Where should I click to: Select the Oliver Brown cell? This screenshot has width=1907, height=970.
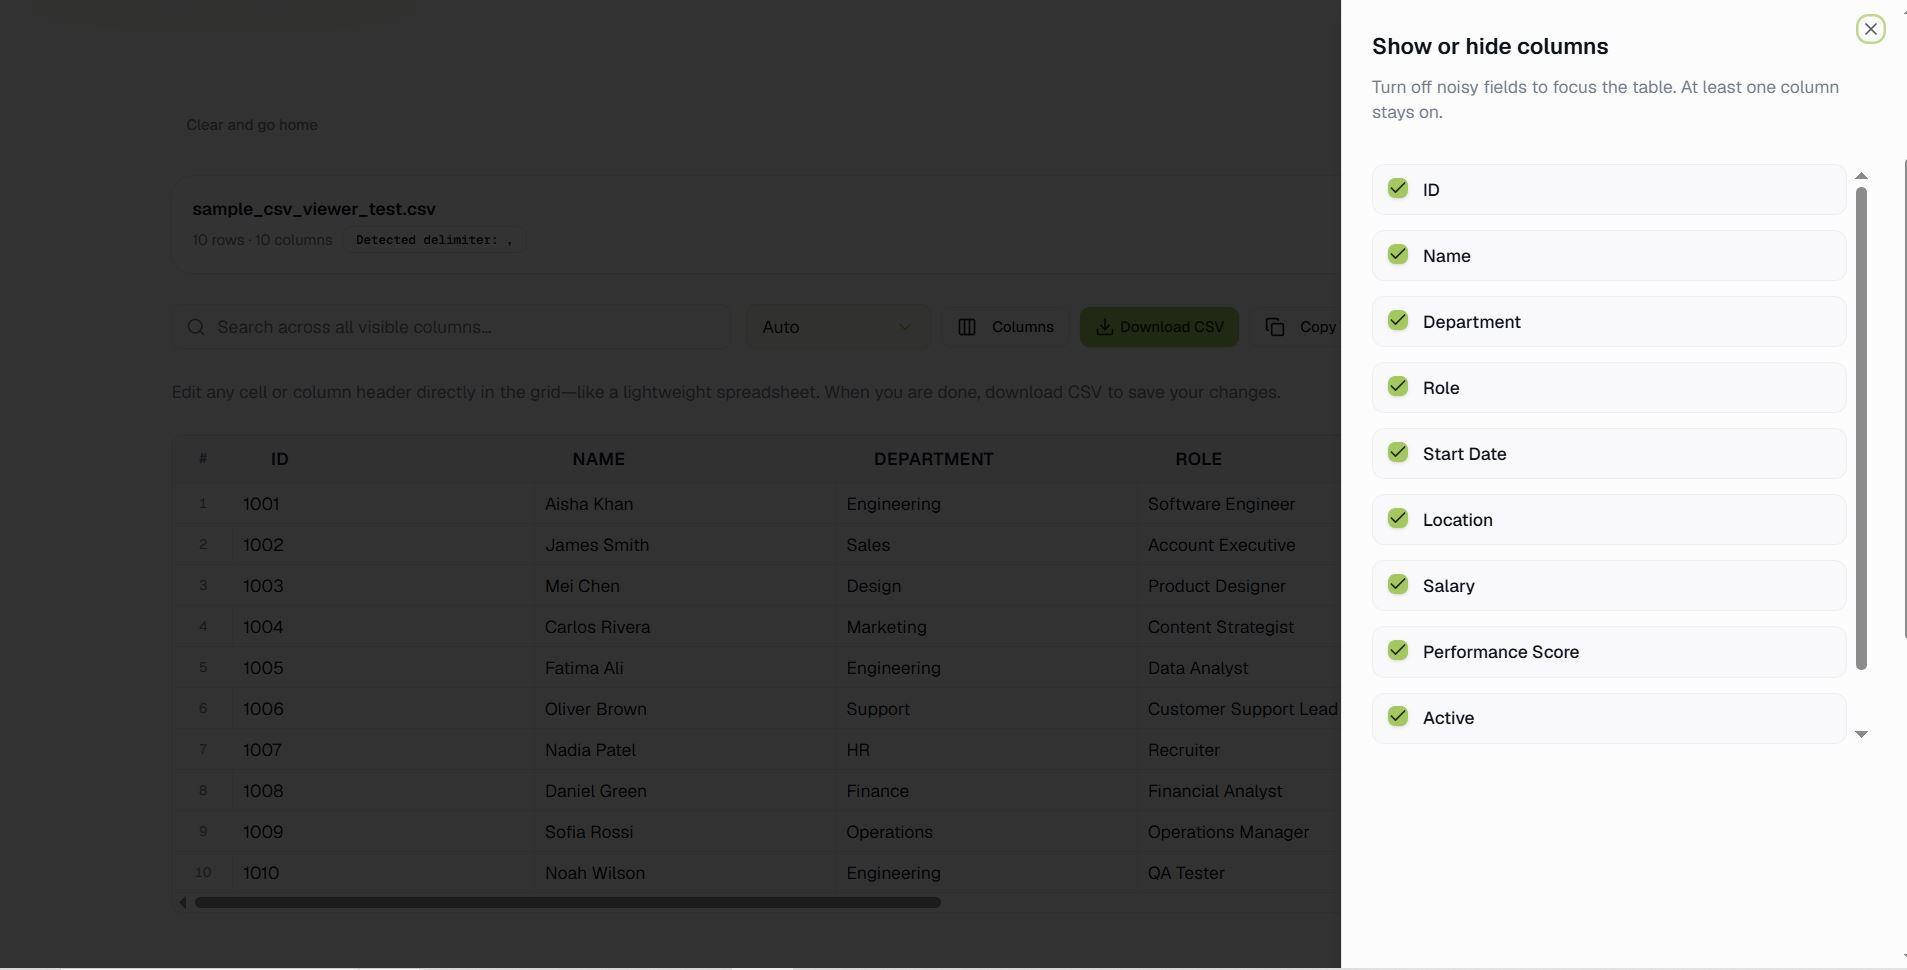(x=685, y=709)
